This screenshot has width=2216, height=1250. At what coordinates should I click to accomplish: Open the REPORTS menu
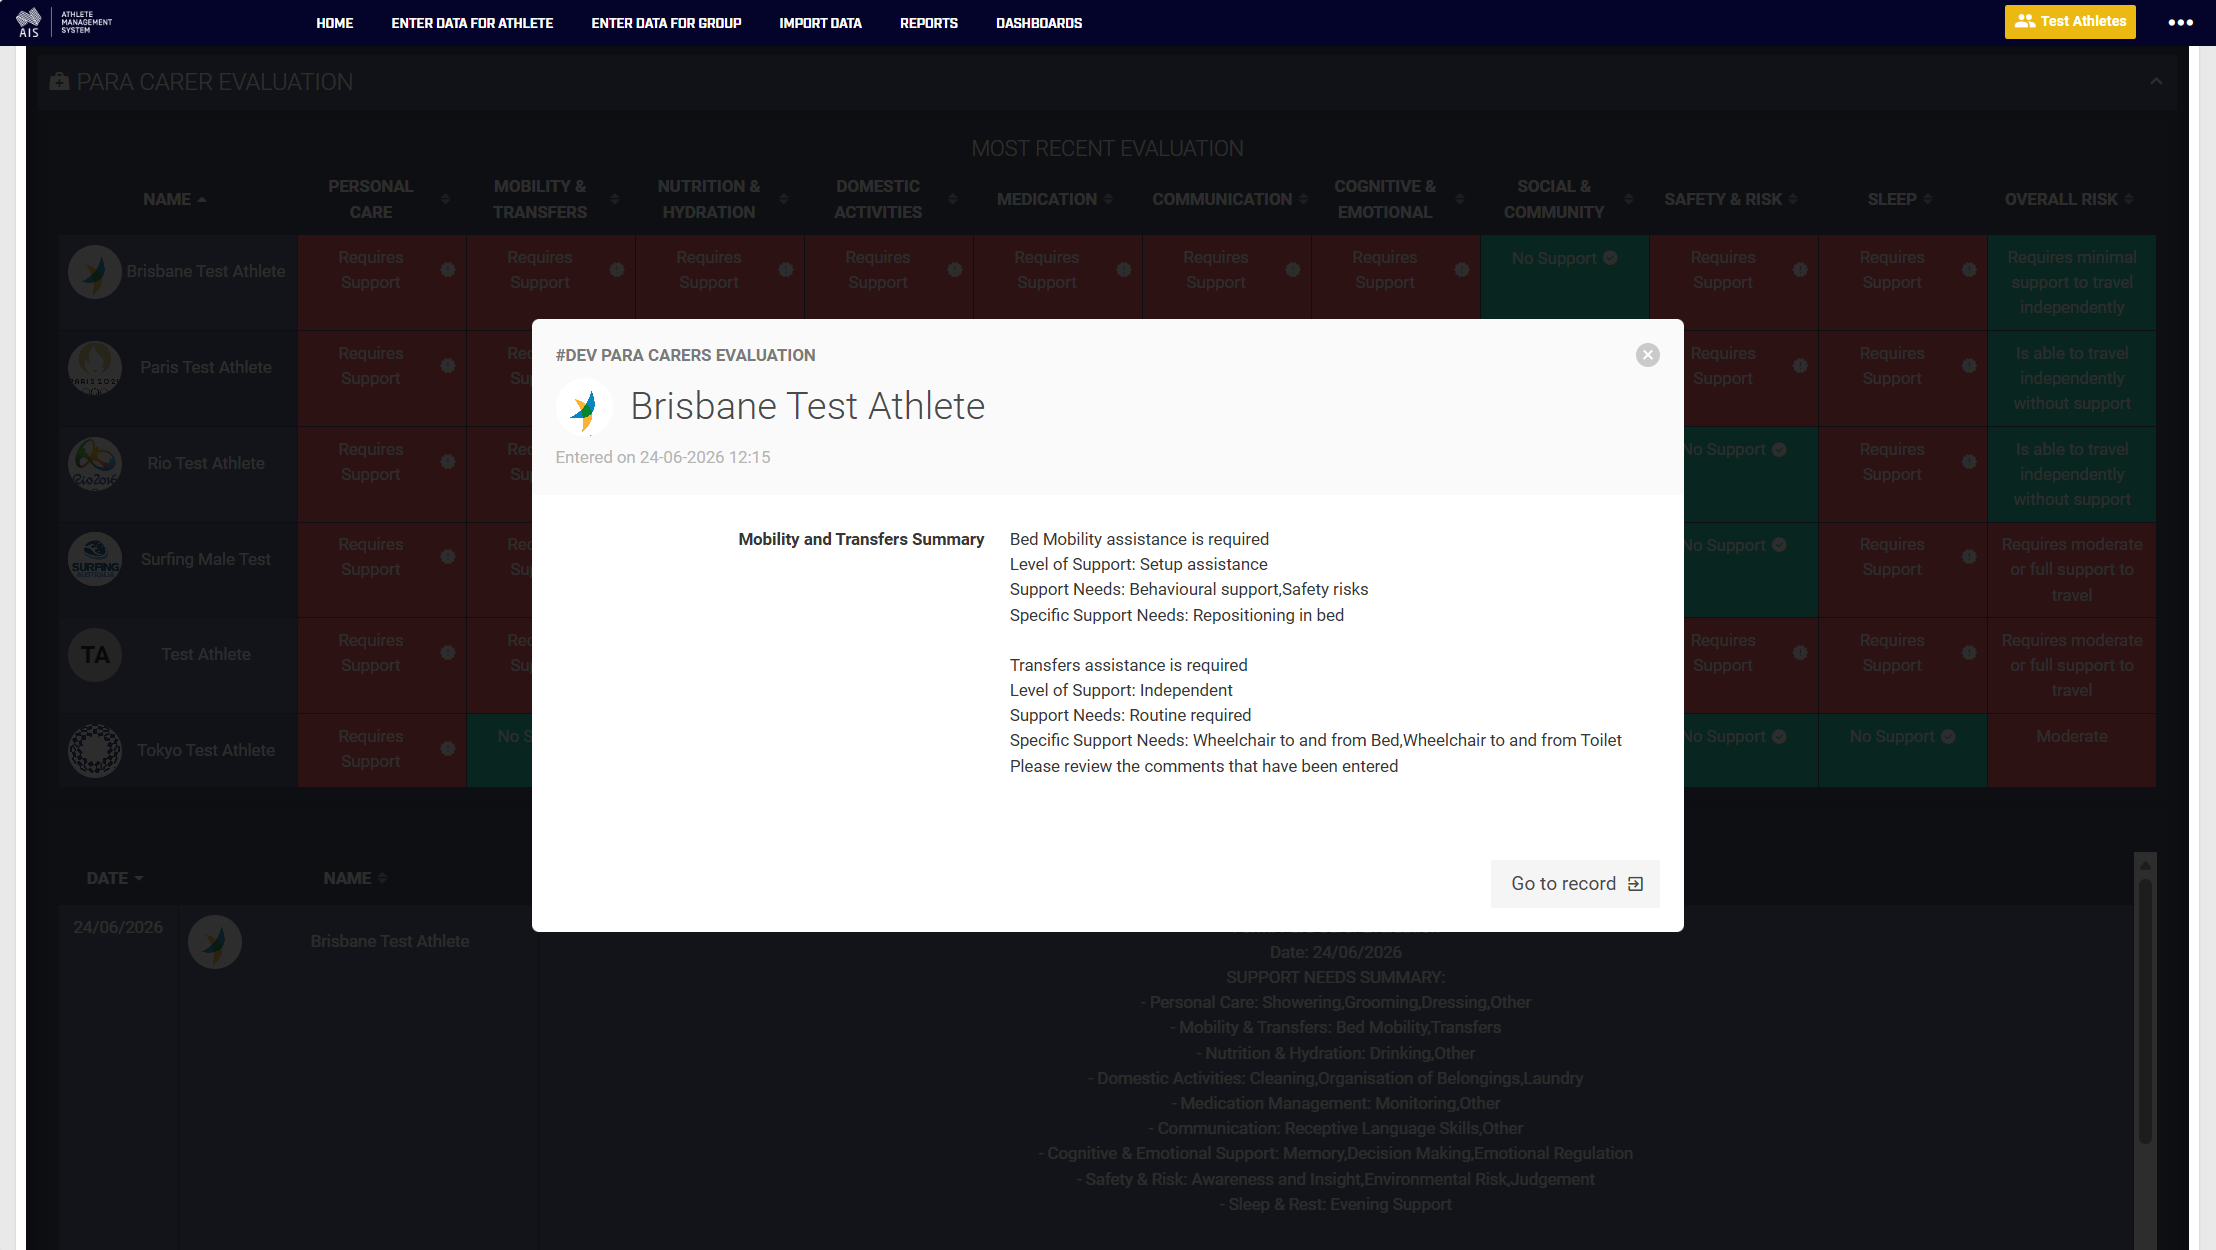click(928, 23)
